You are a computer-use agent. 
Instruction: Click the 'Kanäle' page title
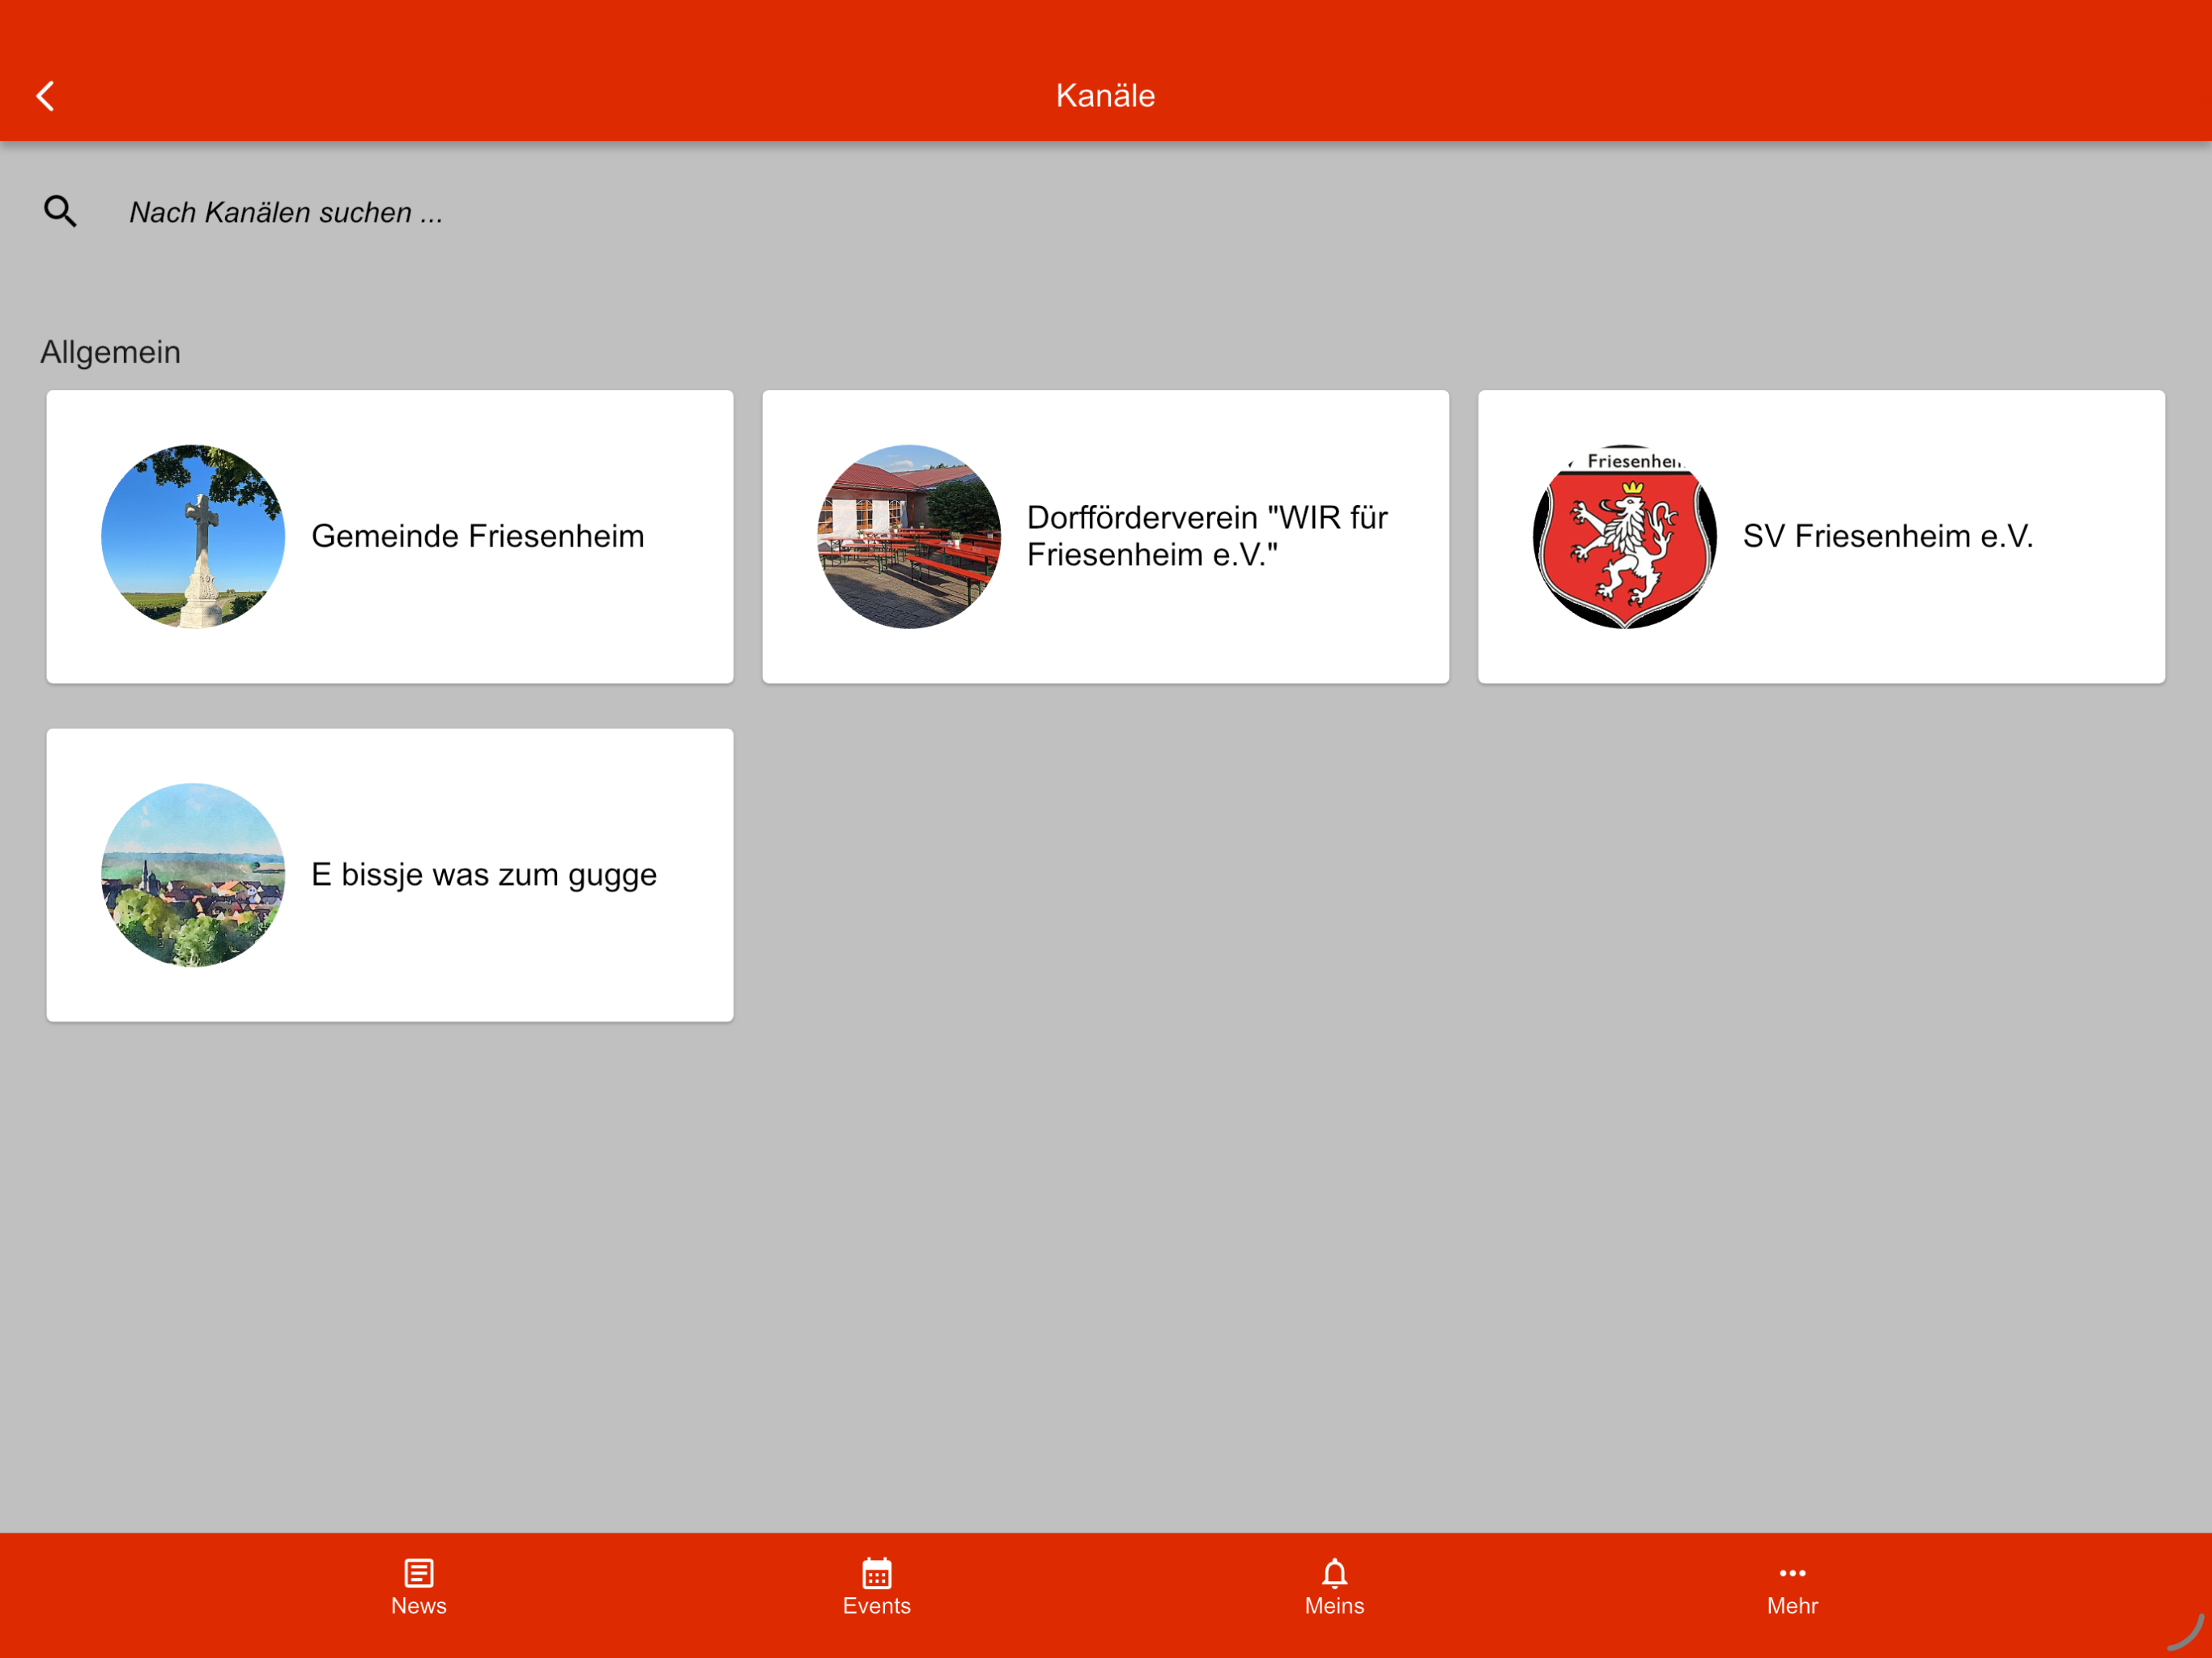pos(1106,96)
